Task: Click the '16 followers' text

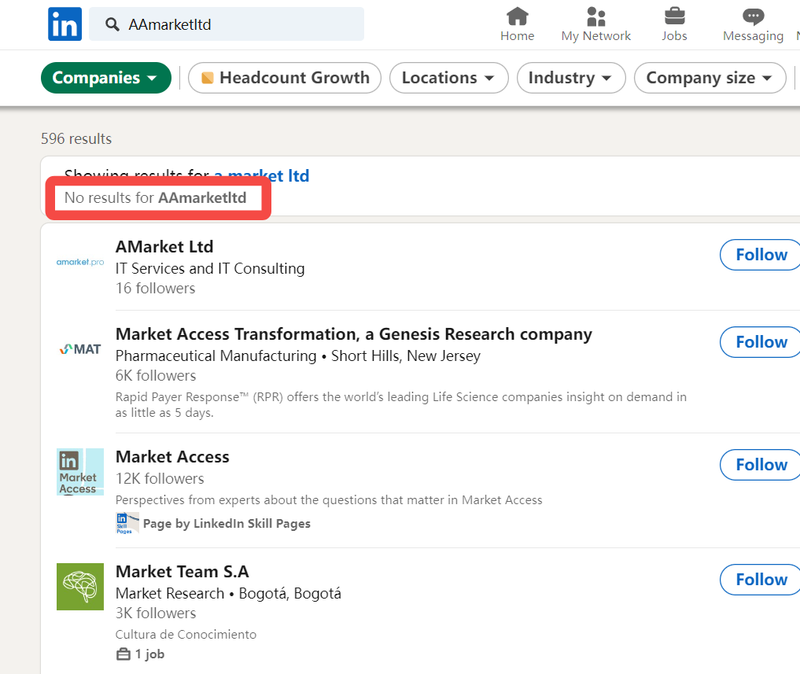Action: click(155, 288)
